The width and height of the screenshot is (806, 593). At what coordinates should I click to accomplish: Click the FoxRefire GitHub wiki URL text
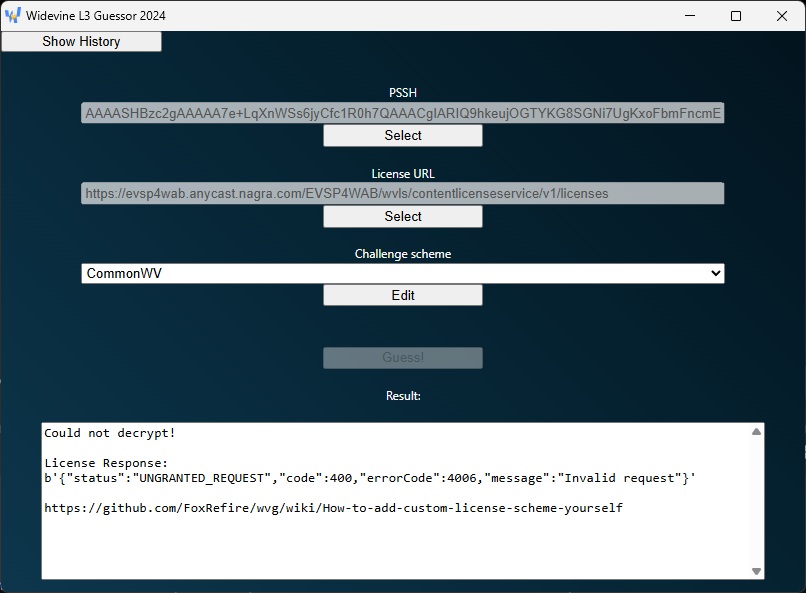333,508
